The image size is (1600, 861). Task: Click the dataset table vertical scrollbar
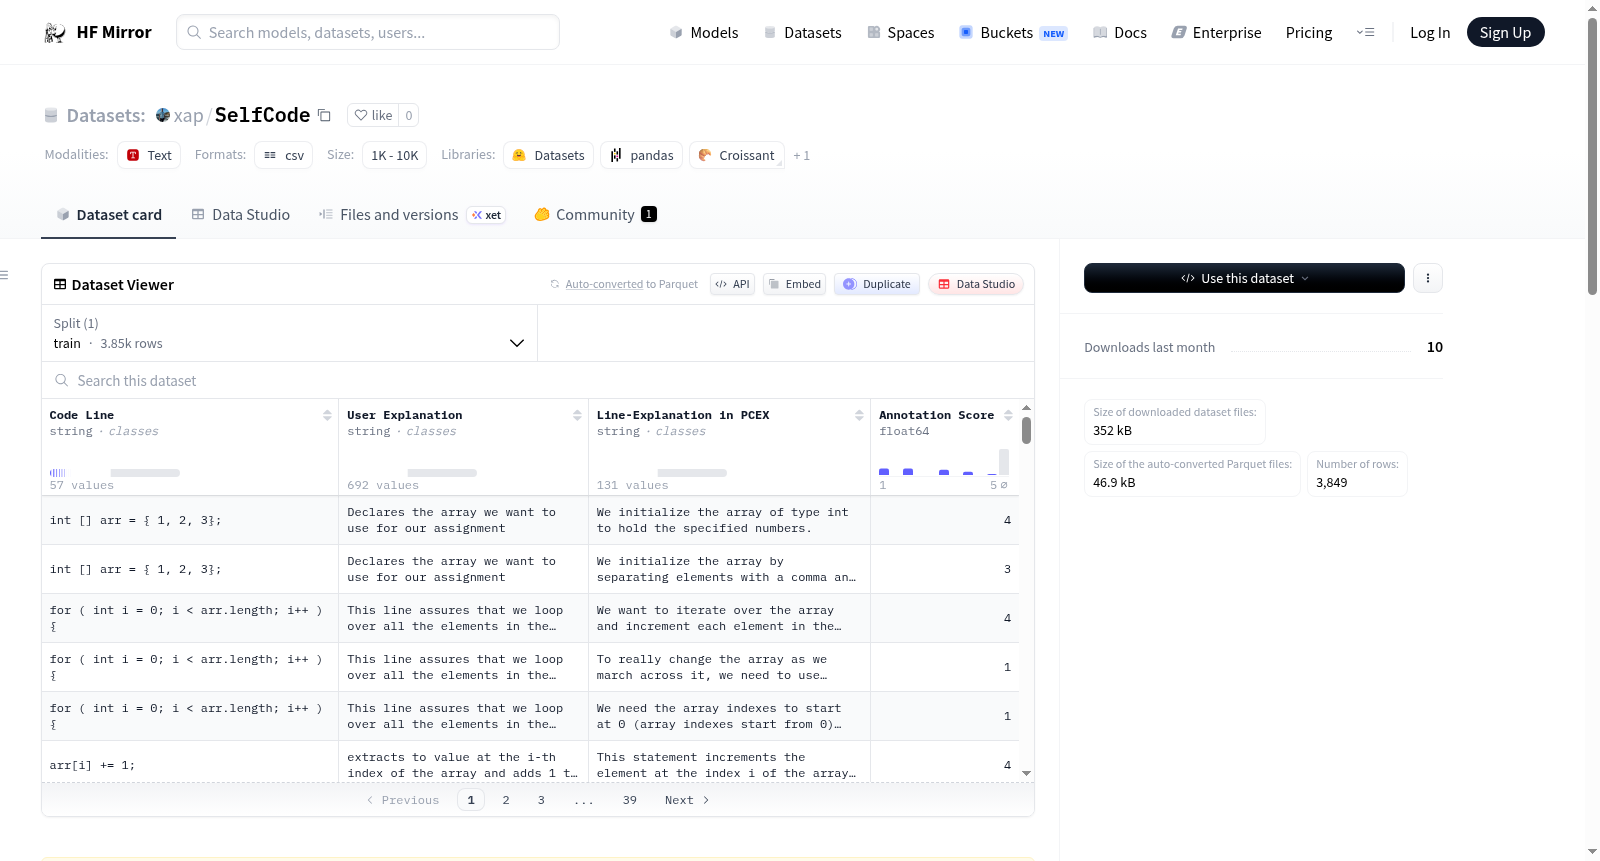[1026, 430]
